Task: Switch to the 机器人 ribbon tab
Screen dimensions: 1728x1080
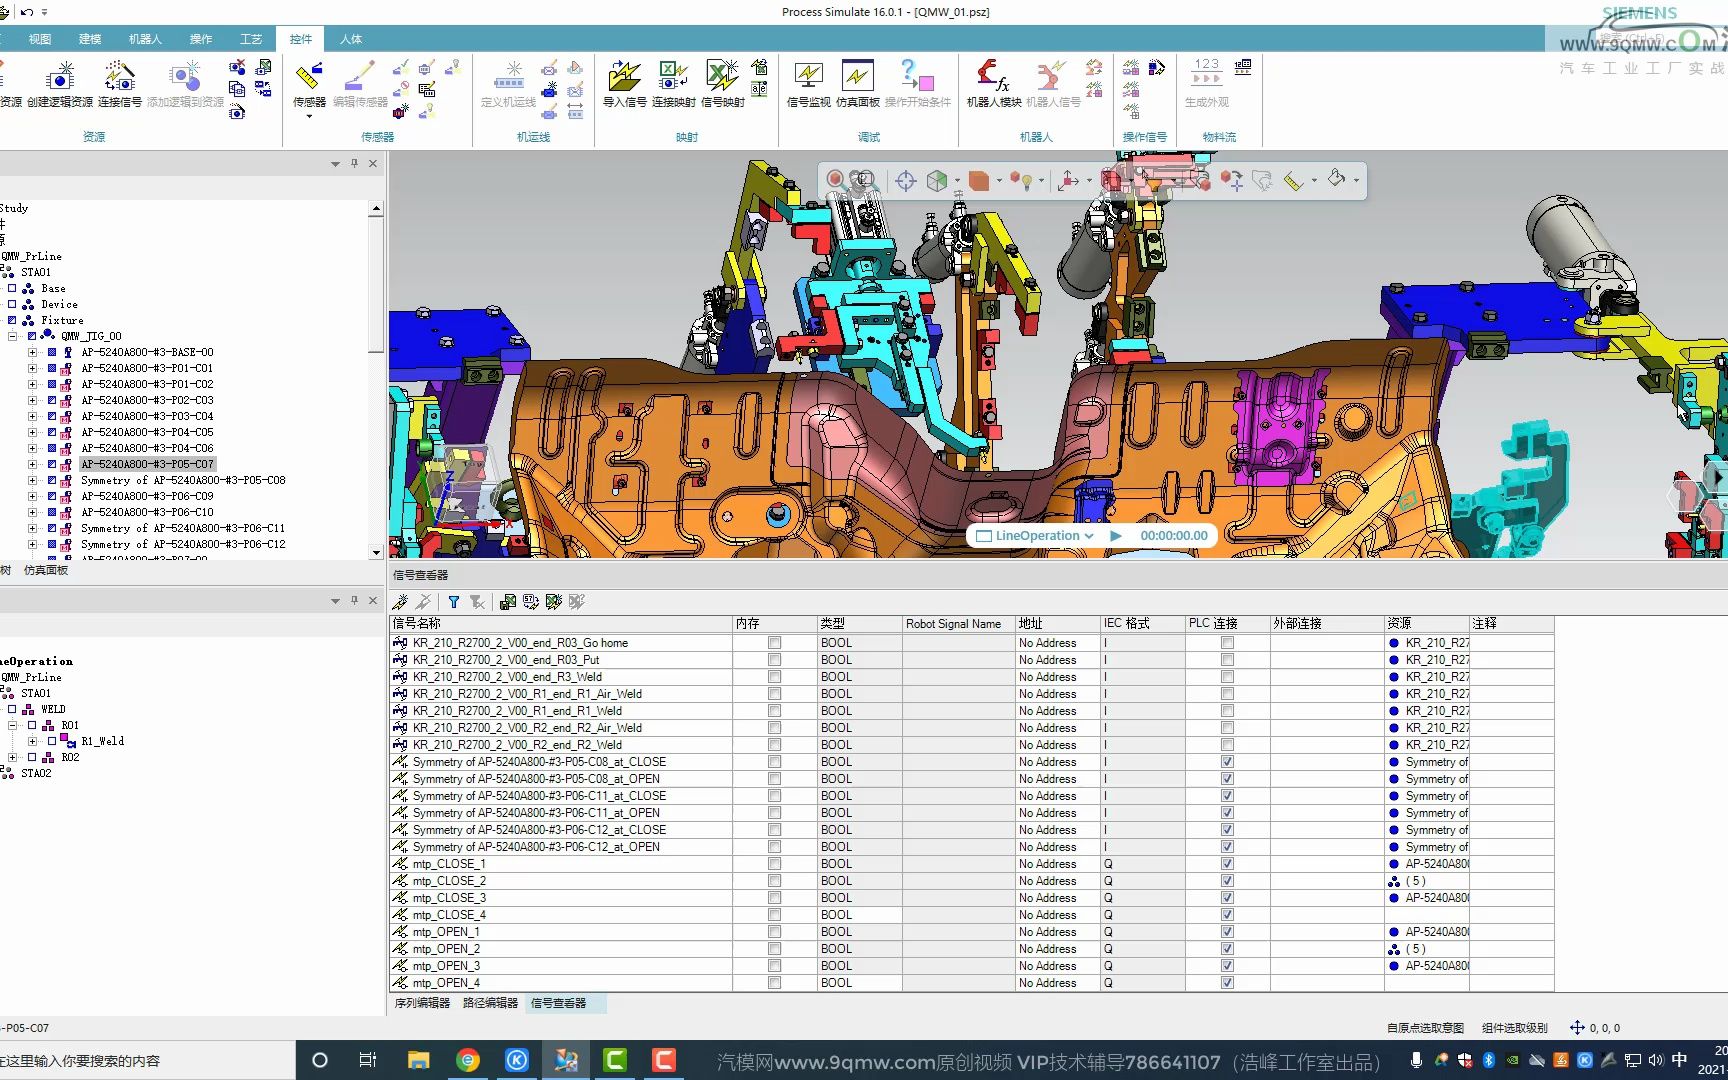Action: [x=145, y=39]
